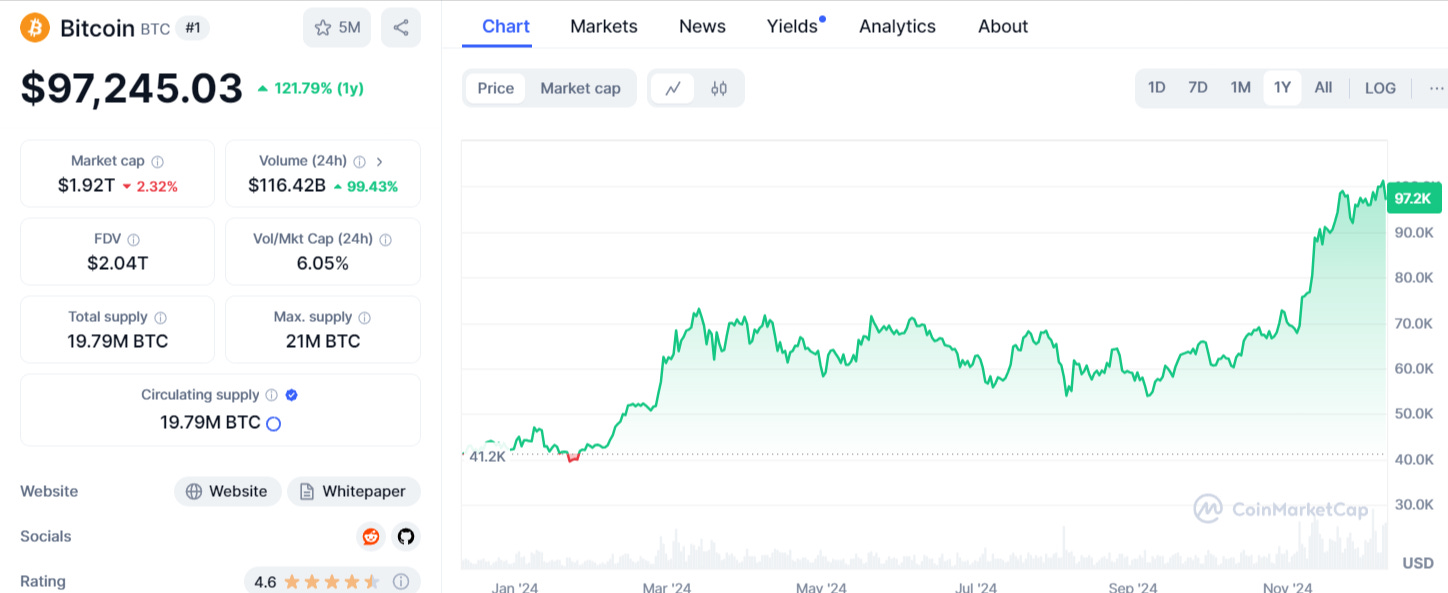
Task: Click the 121.79% (1y) change text
Action: (x=319, y=88)
